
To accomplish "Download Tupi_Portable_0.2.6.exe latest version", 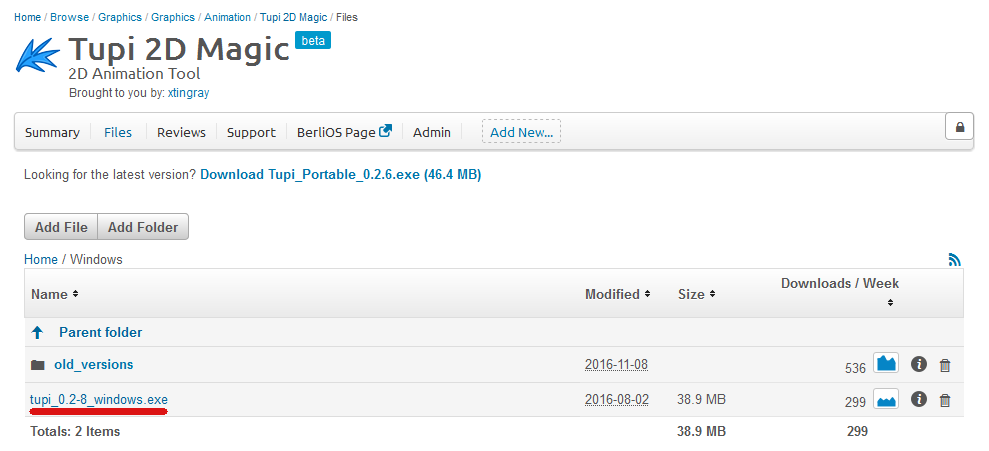I will coord(340,175).
